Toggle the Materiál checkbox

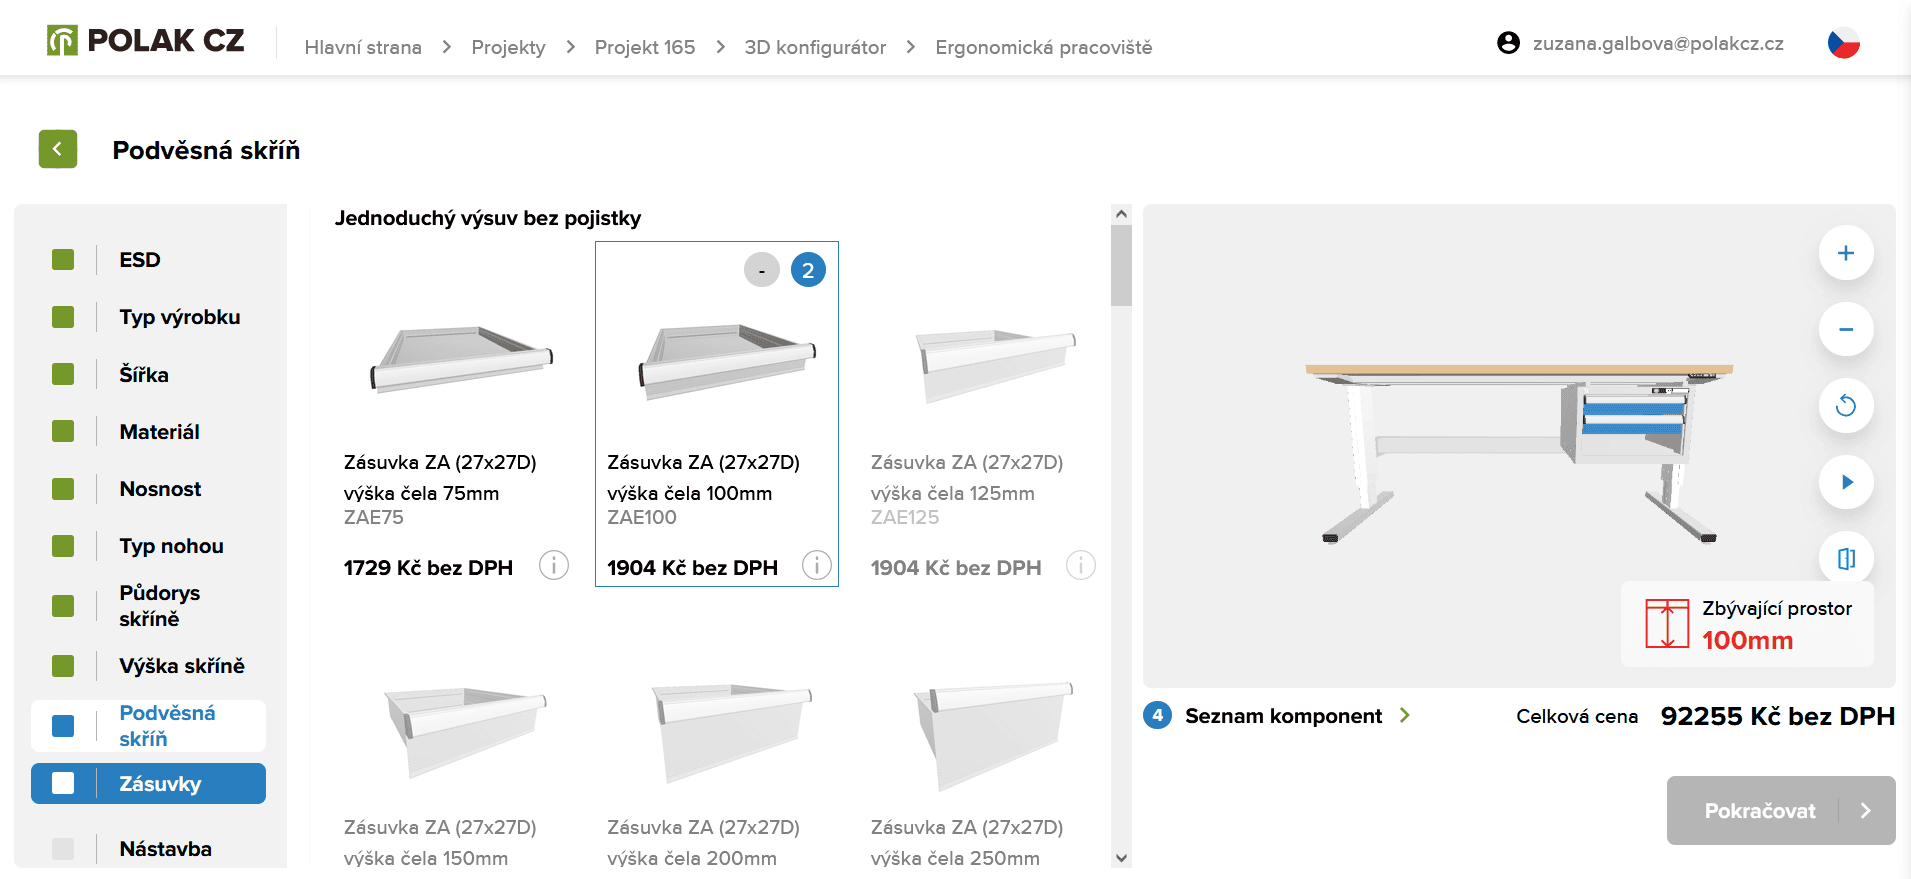64,431
